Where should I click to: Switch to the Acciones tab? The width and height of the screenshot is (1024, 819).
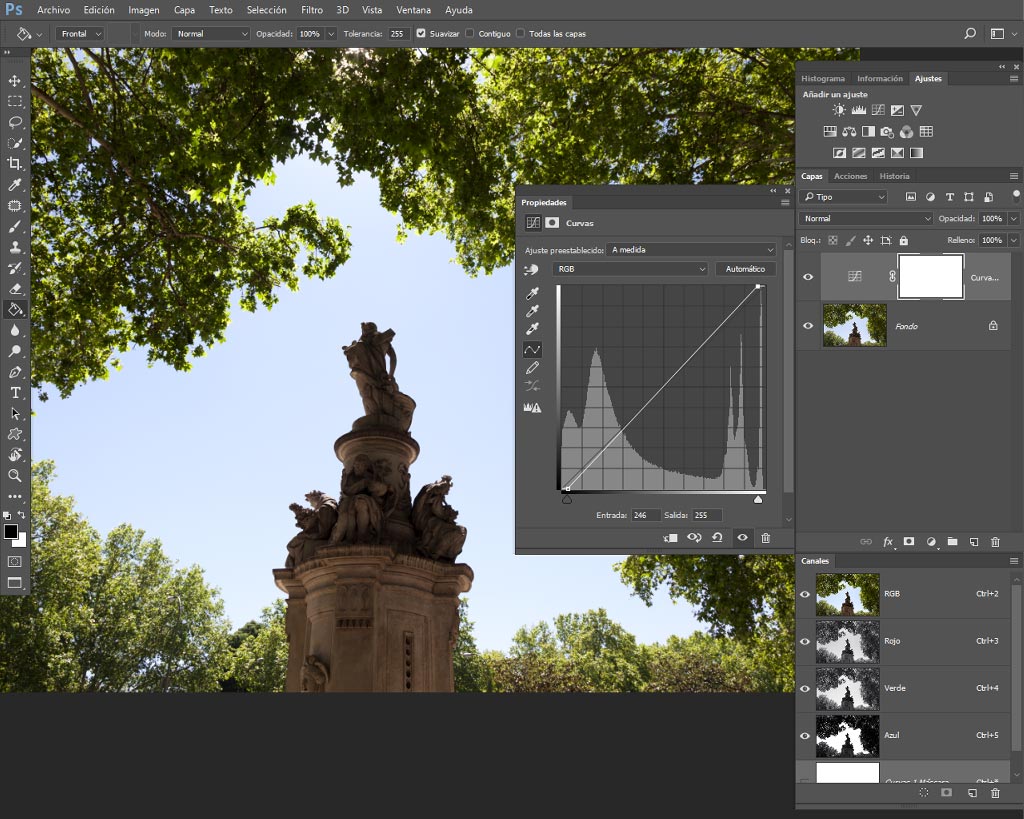(850, 176)
